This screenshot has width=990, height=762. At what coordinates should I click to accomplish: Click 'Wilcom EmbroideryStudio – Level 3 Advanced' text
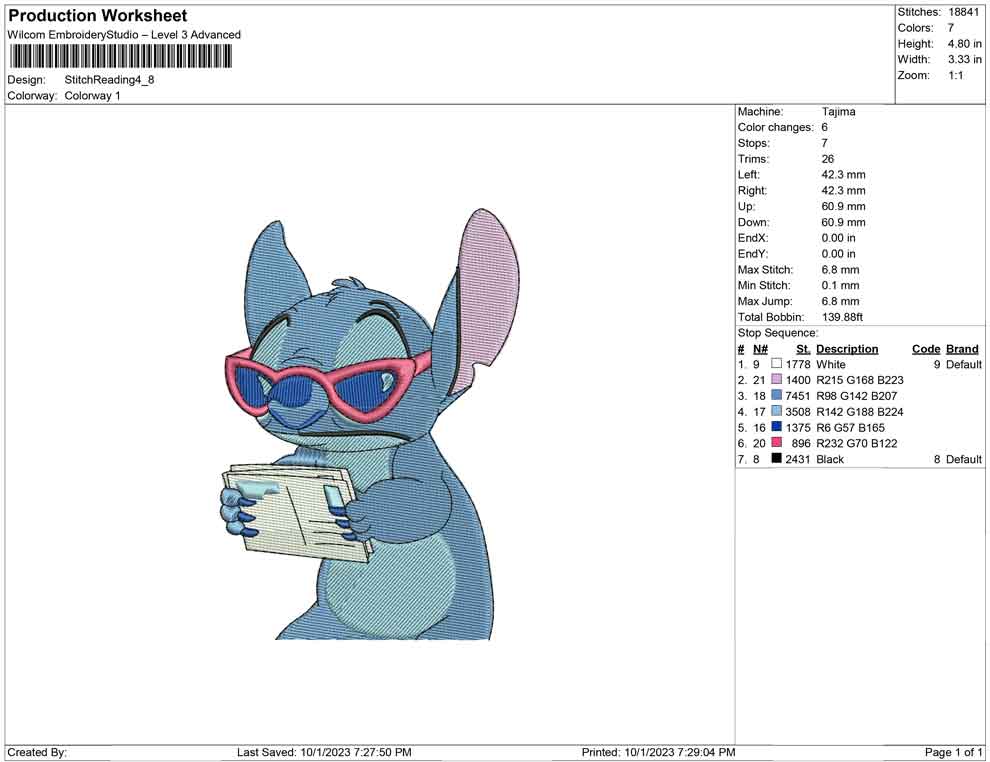pos(124,35)
